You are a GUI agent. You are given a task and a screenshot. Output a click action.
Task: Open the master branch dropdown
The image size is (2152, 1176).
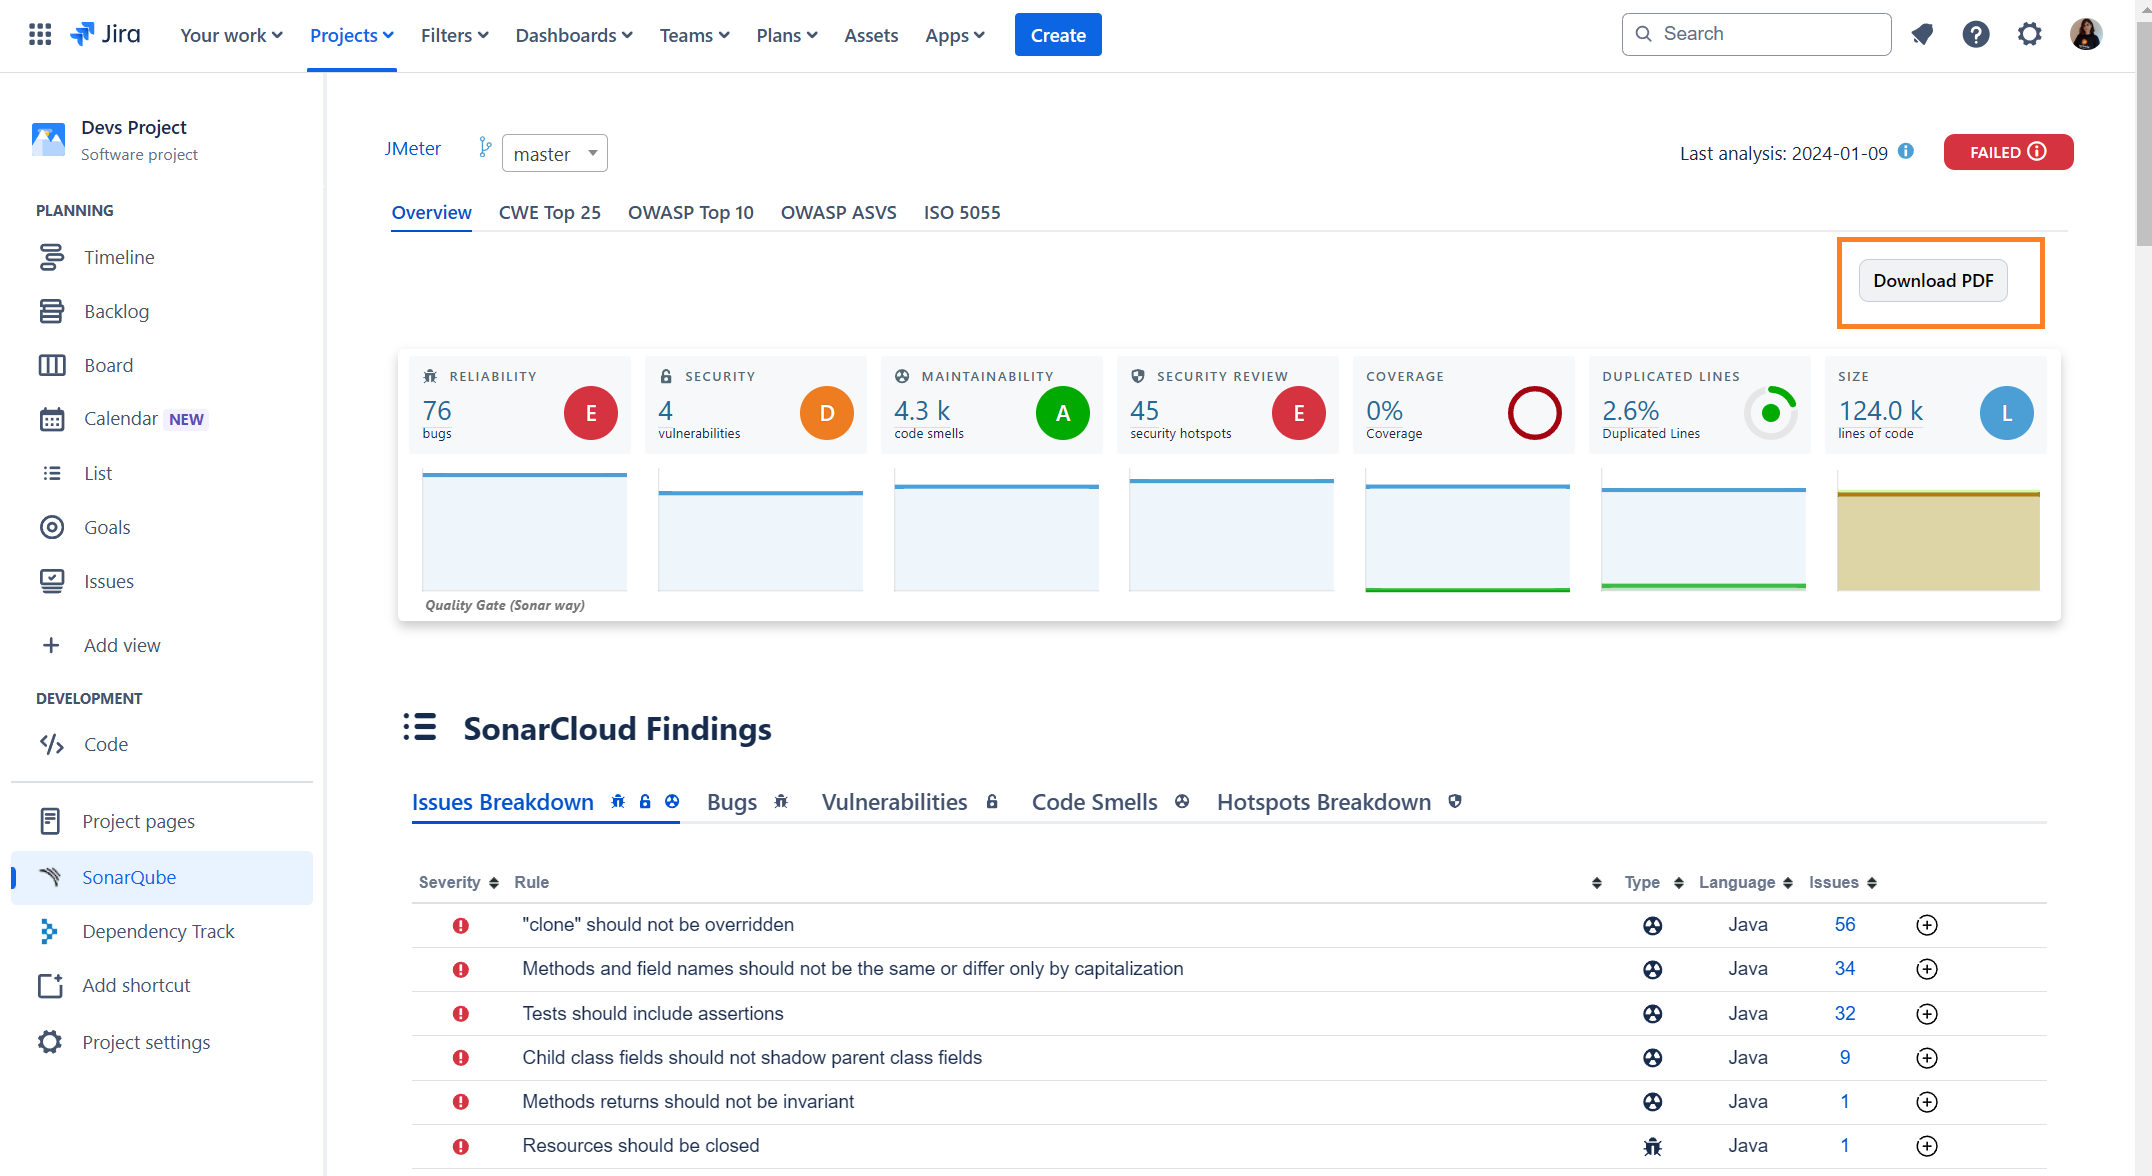point(555,153)
